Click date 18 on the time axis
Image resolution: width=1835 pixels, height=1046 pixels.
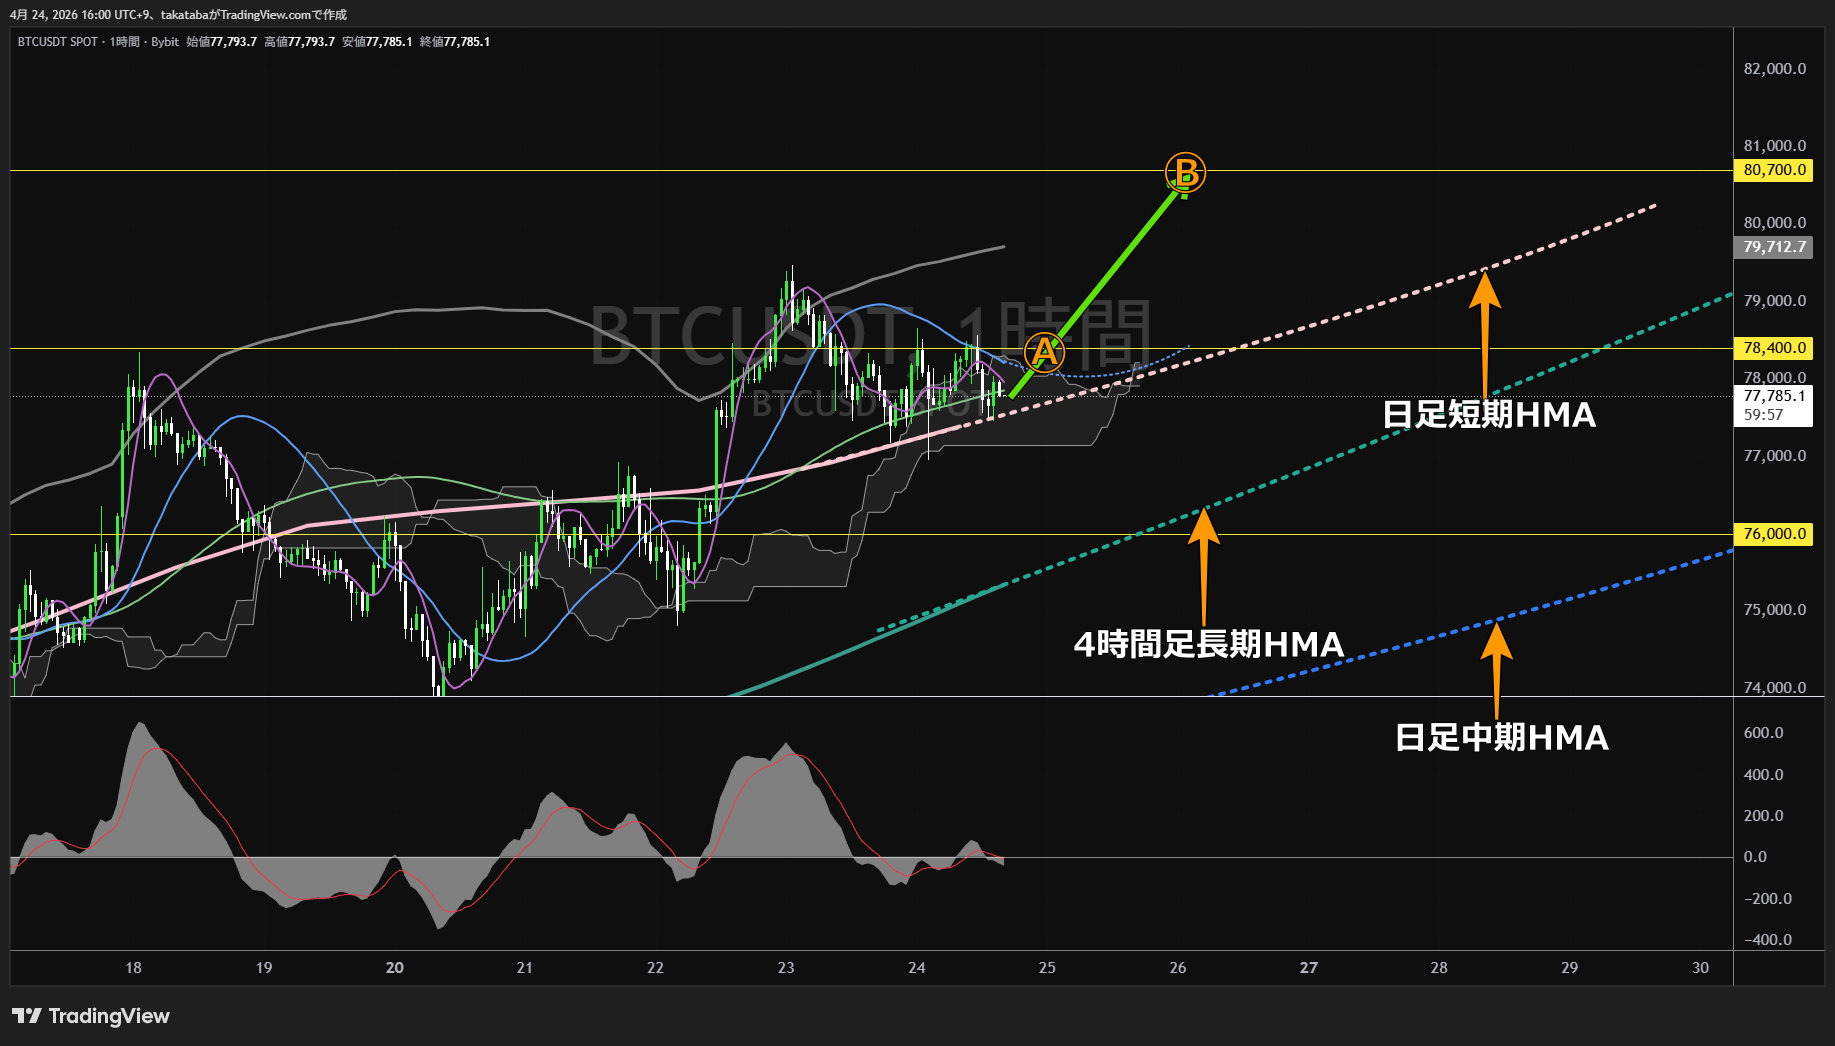click(133, 968)
